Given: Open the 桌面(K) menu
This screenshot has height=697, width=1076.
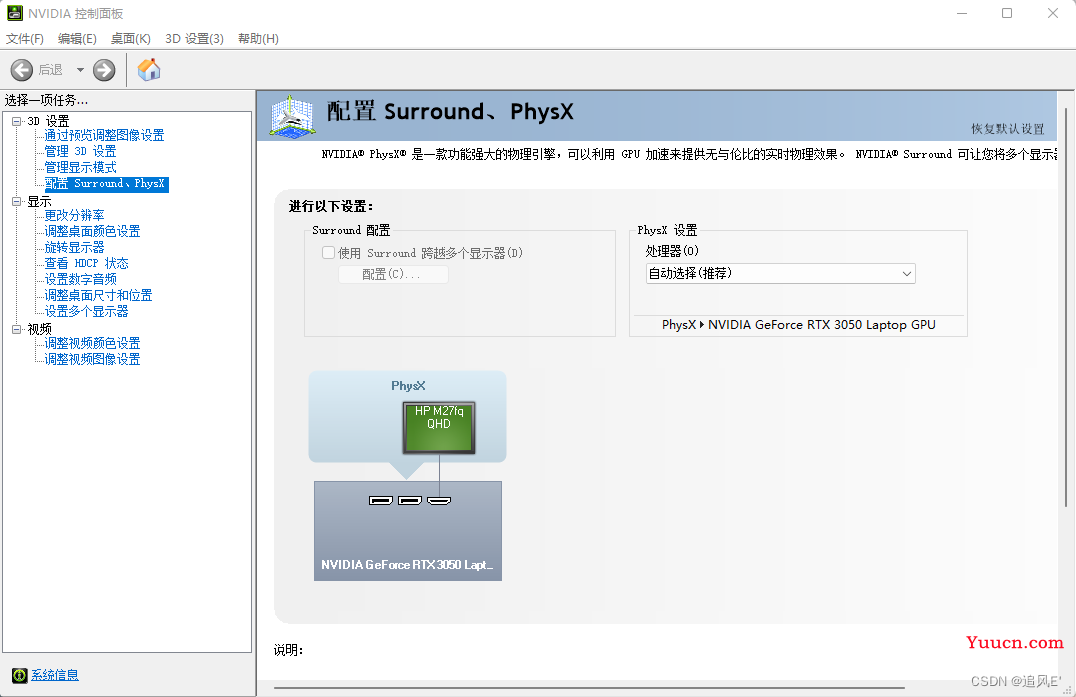Looking at the screenshot, I should [x=130, y=38].
